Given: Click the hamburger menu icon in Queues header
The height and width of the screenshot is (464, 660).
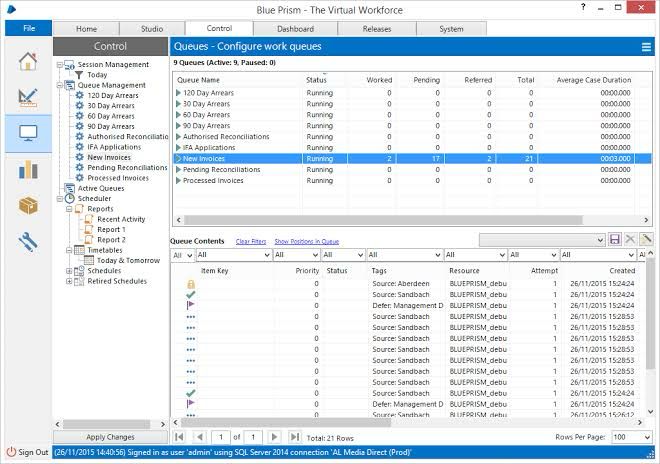Looking at the screenshot, I should click(x=646, y=47).
